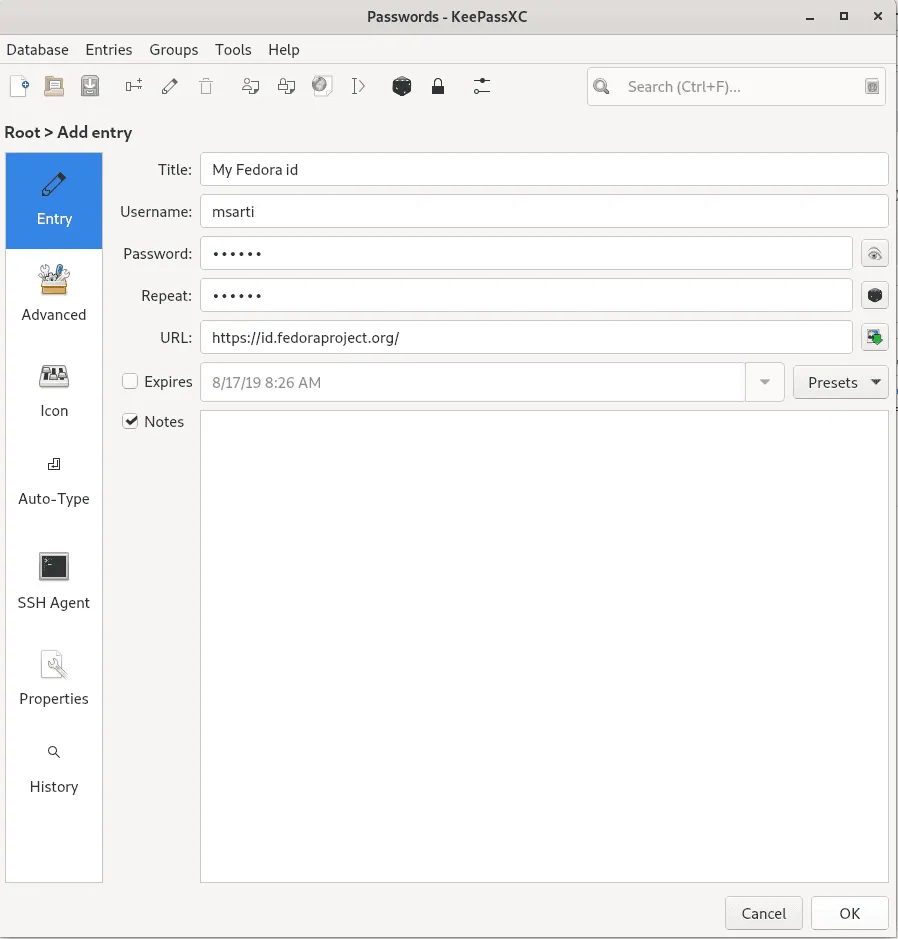Open the expiration date dropdown arrow
The image size is (898, 939).
(x=765, y=382)
